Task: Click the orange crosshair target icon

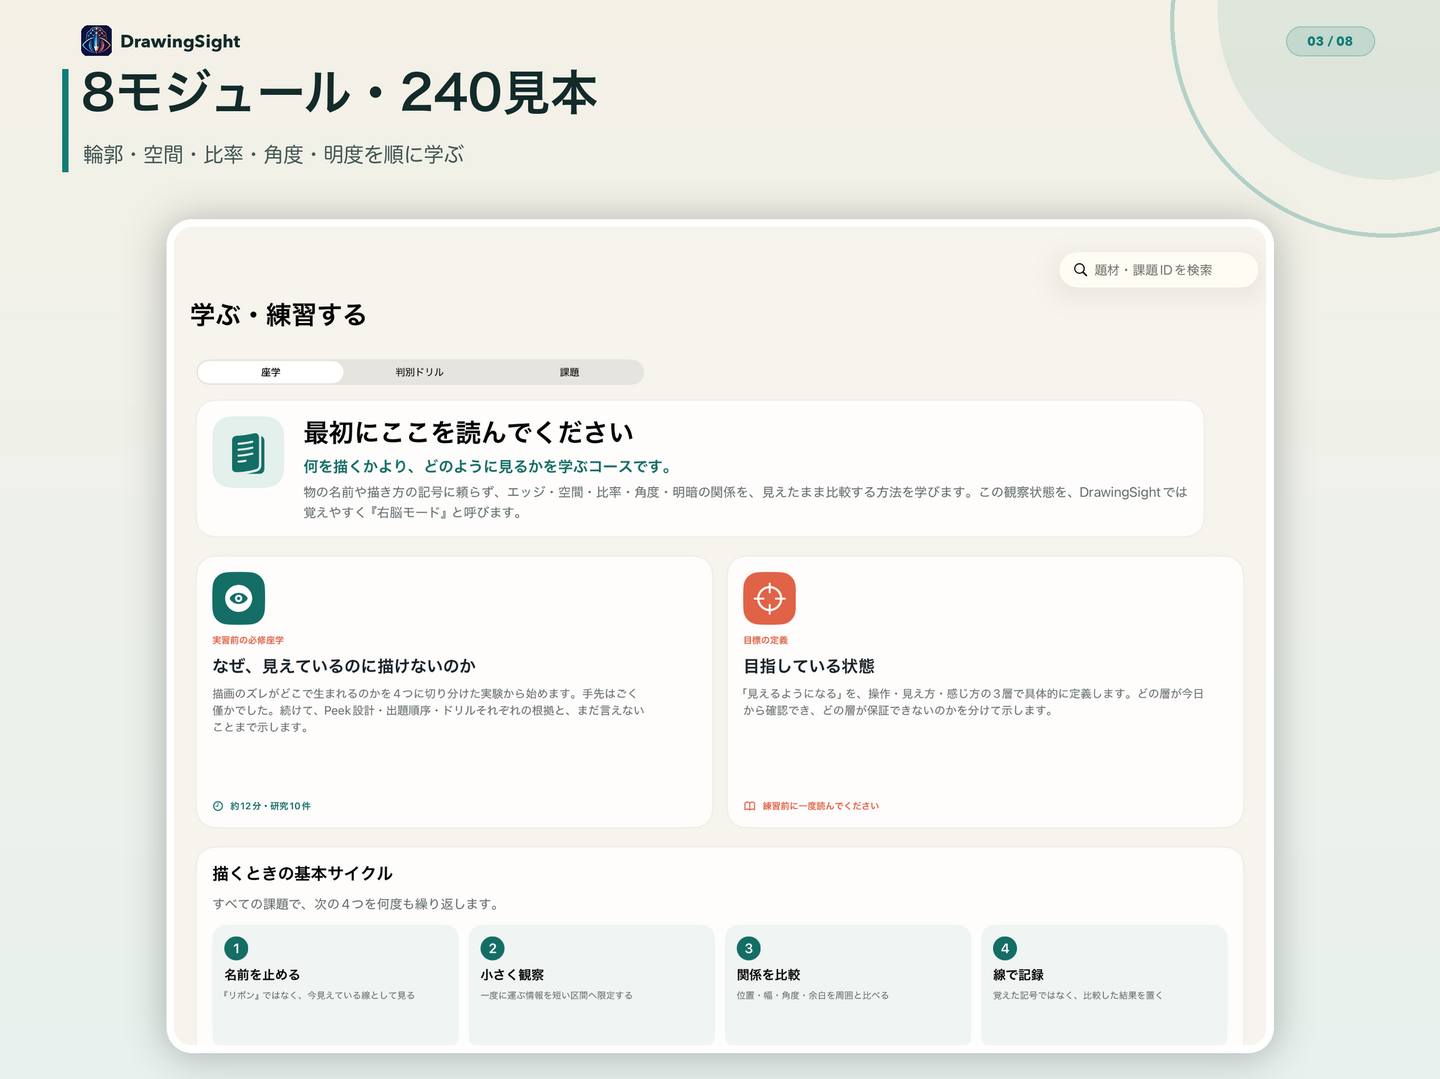Action: point(769,598)
